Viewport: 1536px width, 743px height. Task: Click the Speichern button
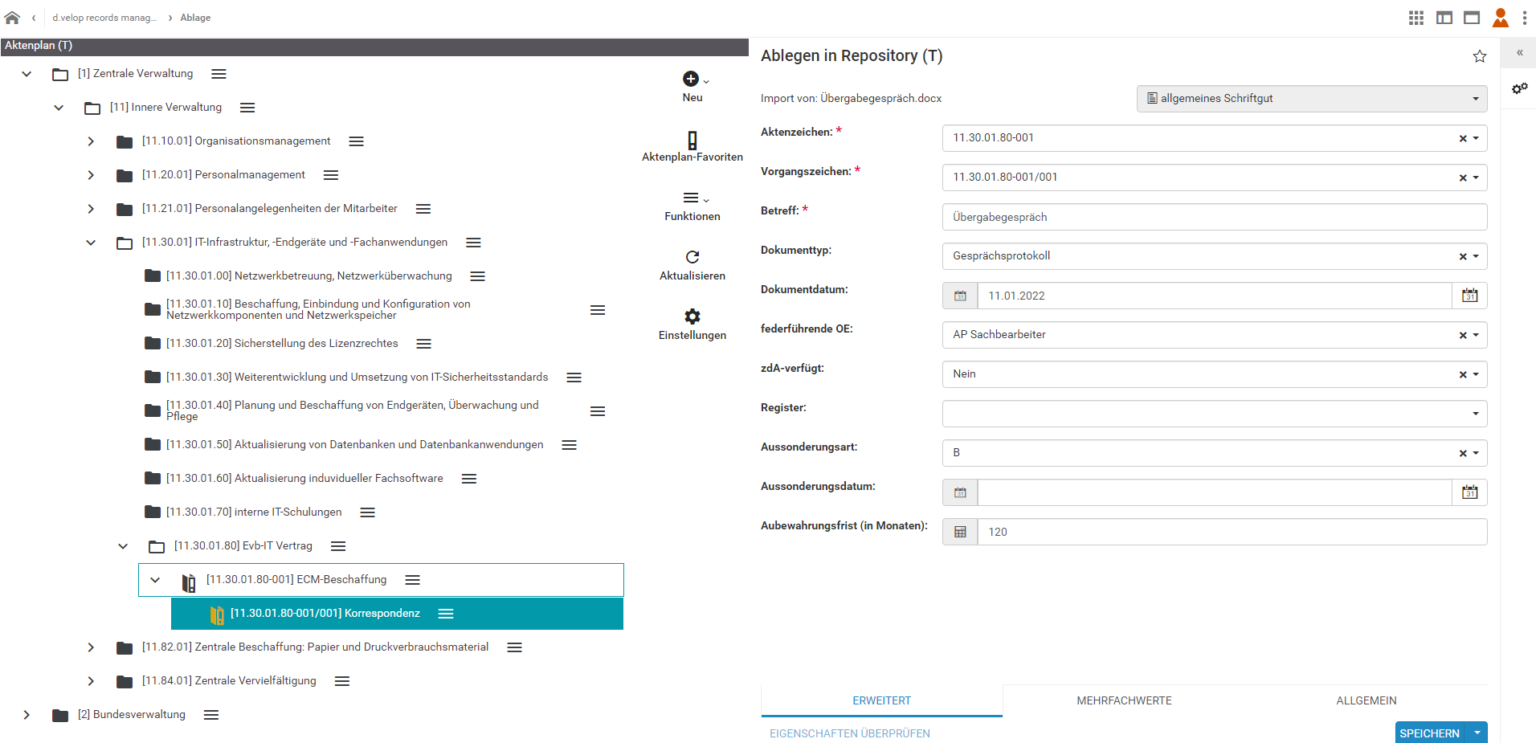point(1429,733)
